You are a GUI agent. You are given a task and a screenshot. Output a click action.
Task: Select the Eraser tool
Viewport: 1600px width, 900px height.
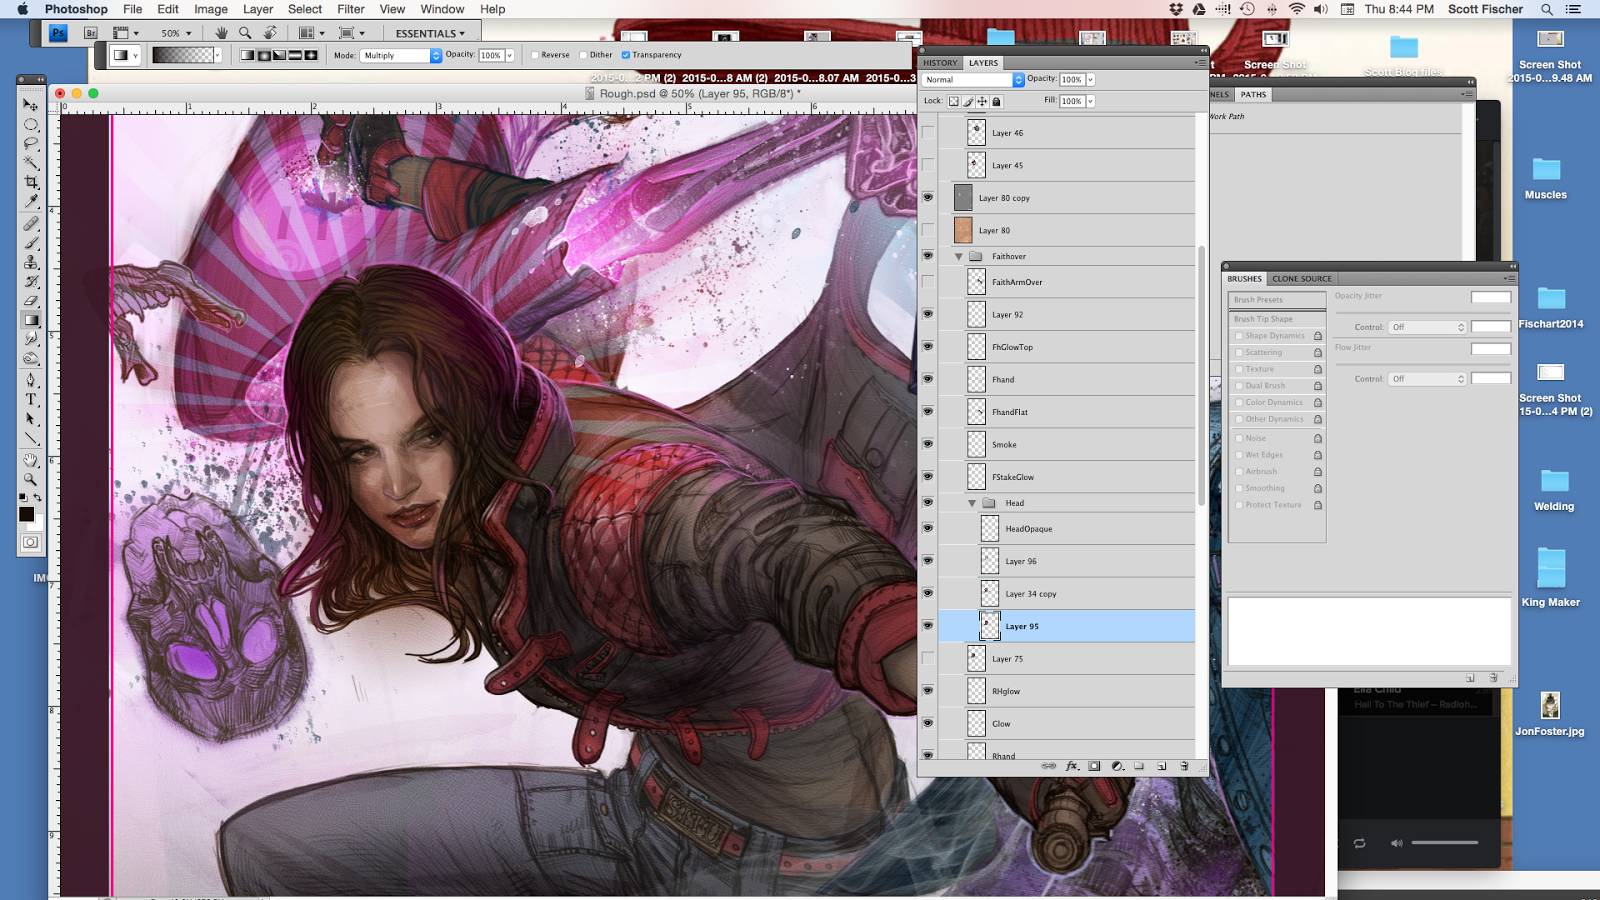(x=31, y=301)
